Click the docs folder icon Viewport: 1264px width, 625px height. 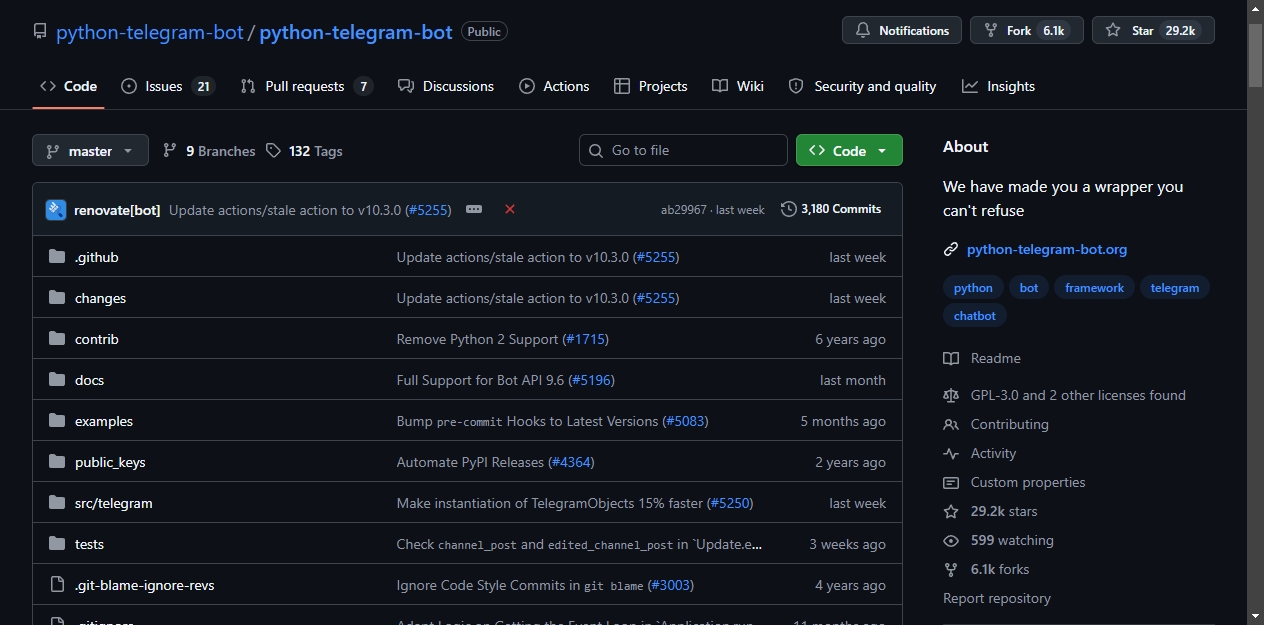(x=57, y=380)
